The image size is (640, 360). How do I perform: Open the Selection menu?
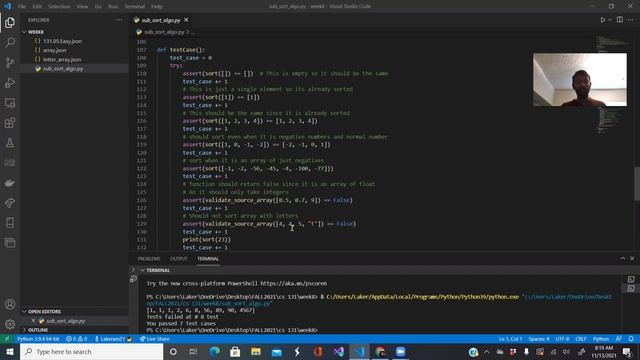click(59, 7)
